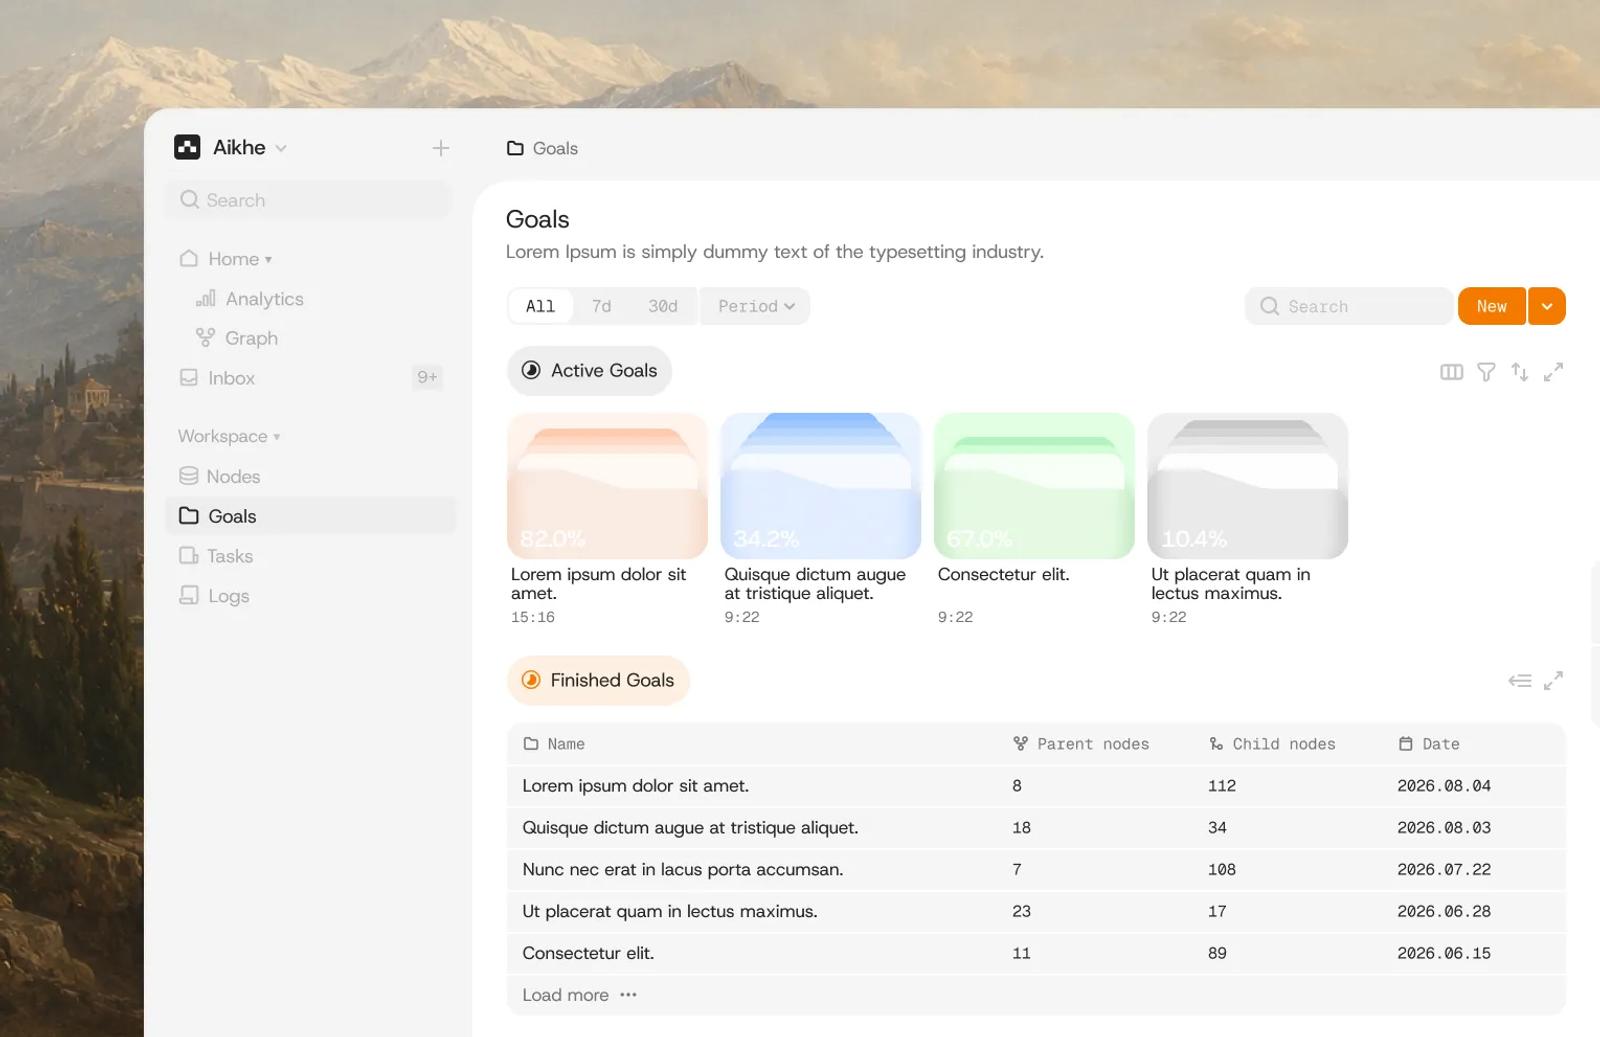This screenshot has height=1037, width=1600.
Task: Open Graph in the sidebar
Action: (237, 338)
